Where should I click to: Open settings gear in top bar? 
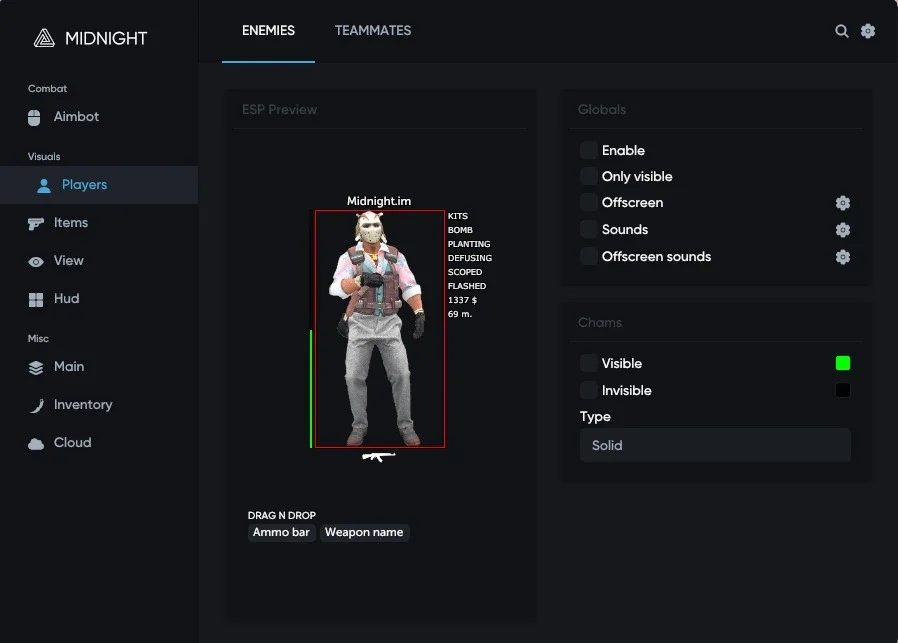coord(868,31)
